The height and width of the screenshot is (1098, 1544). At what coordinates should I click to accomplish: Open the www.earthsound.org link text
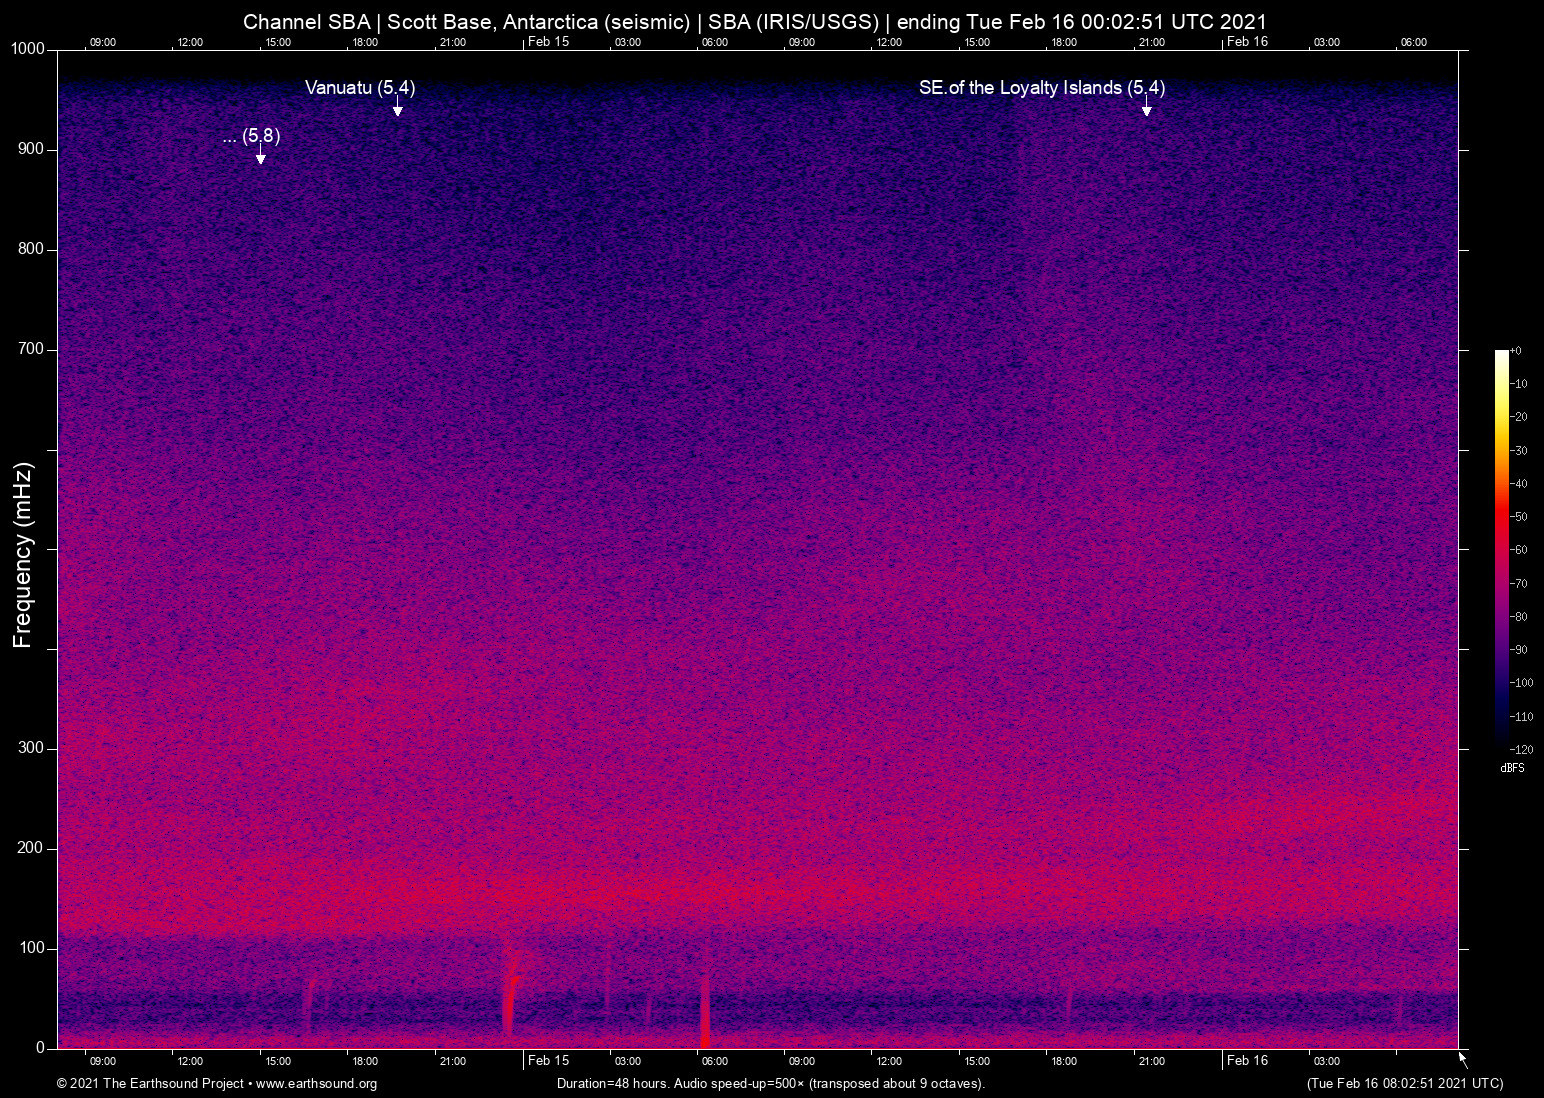tap(316, 1084)
